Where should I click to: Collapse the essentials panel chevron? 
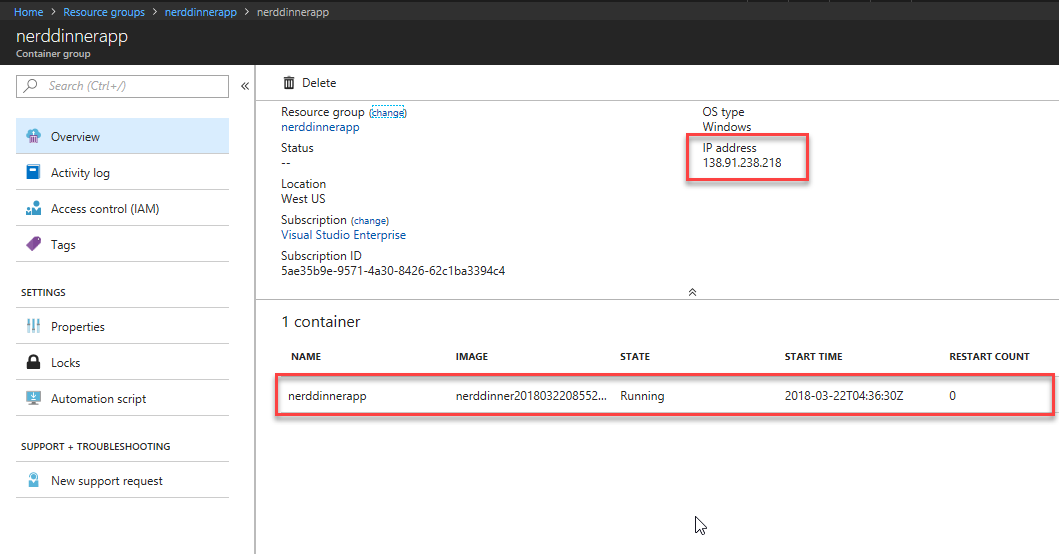point(692,292)
